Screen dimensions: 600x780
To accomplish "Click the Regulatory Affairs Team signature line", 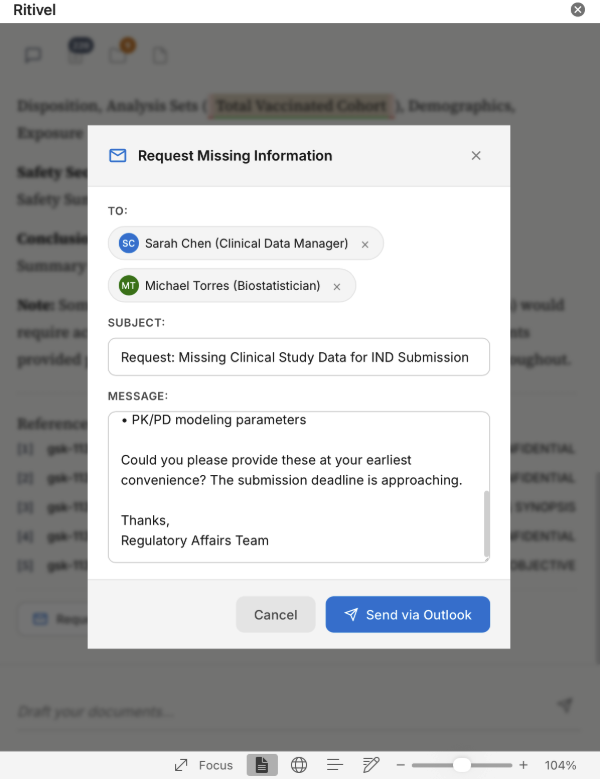I will click(x=195, y=541).
